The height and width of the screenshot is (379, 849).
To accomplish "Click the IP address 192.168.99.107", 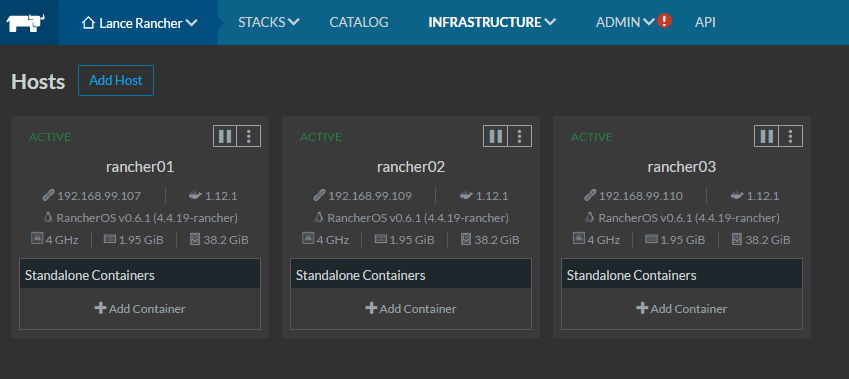I will pos(99,196).
